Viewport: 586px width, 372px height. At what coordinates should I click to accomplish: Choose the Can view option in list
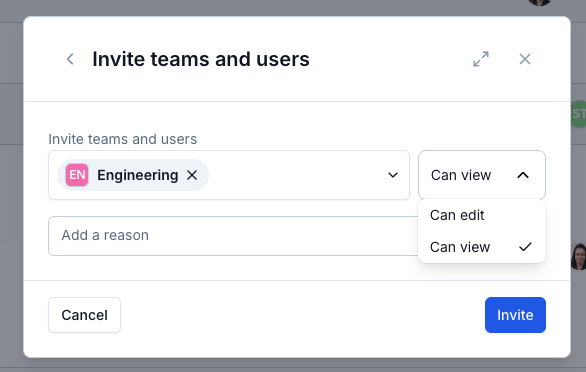click(482, 247)
